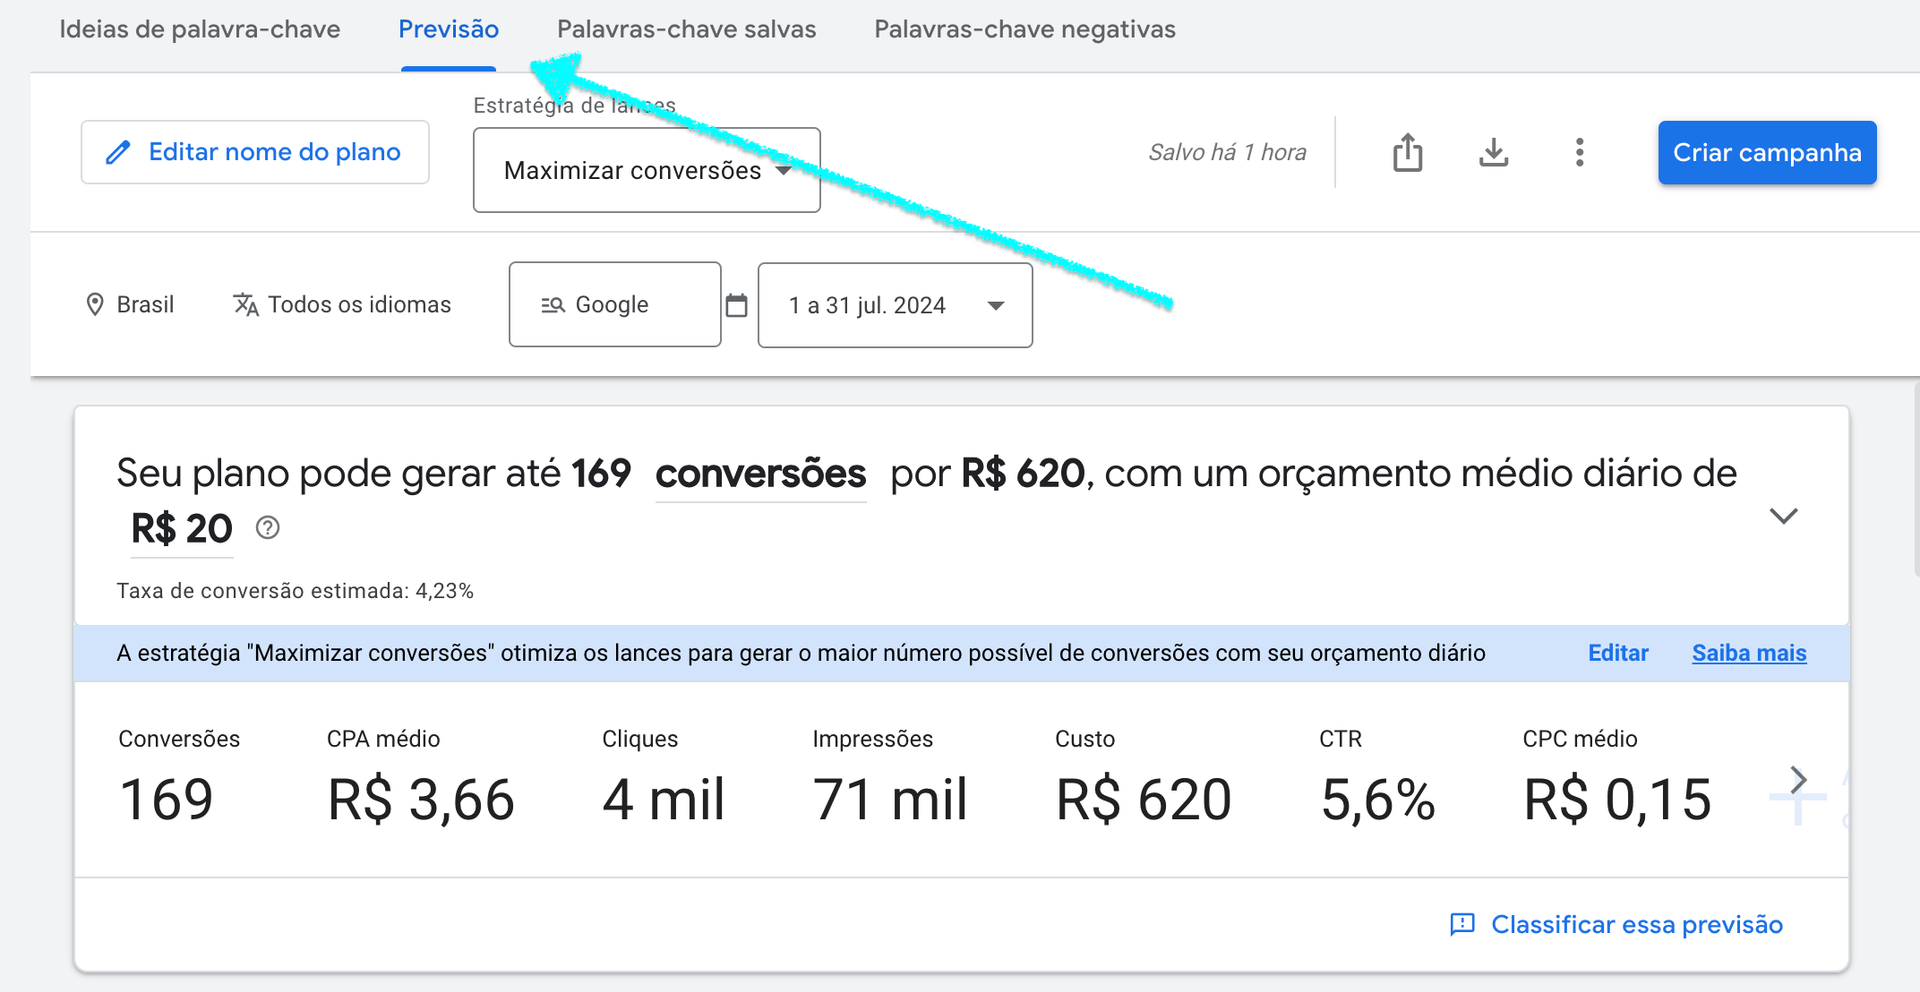
Task: Open the Google network selector
Action: coord(614,304)
